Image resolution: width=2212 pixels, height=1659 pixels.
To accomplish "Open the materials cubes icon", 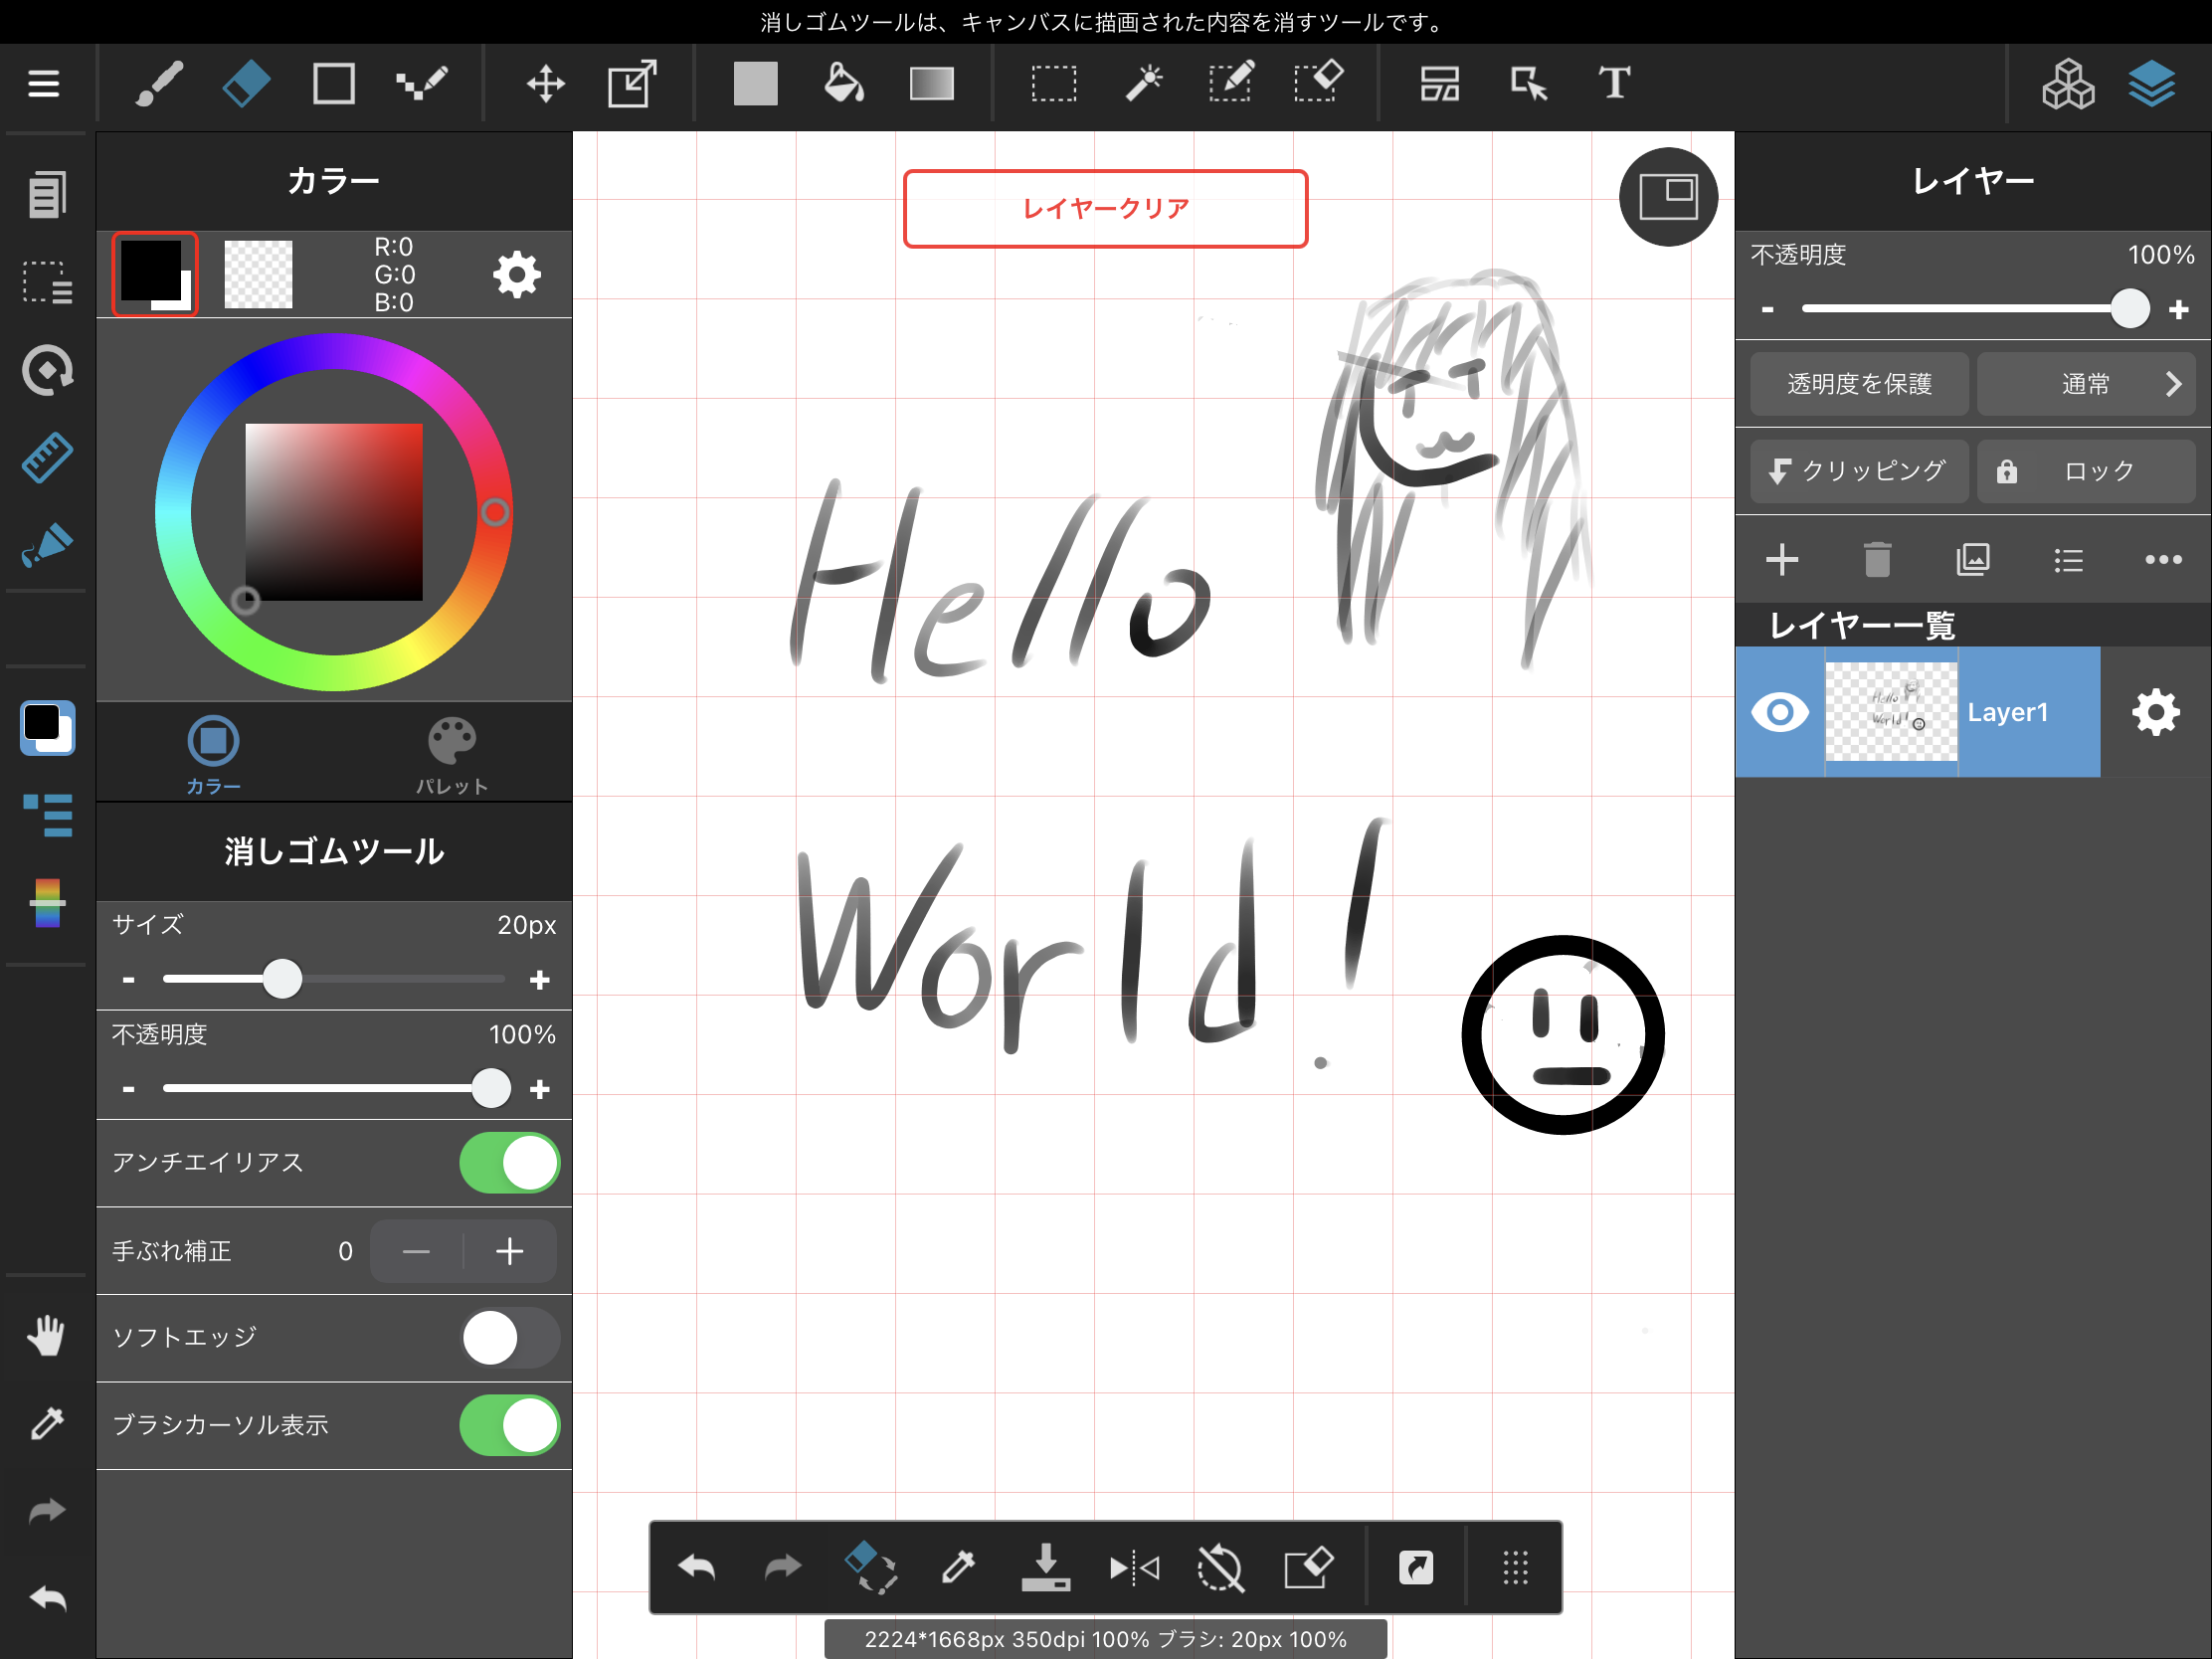I will pyautogui.click(x=2067, y=84).
